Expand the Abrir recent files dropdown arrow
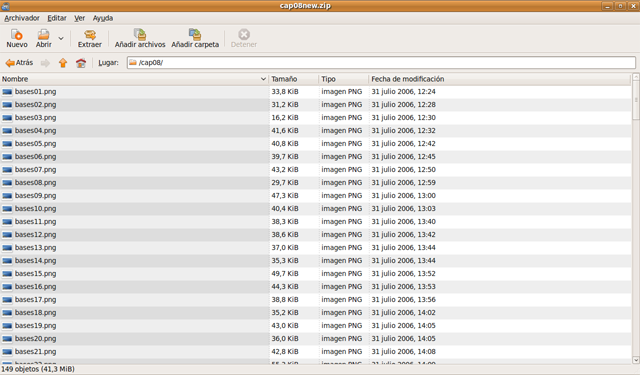Image resolution: width=640 pixels, height=375 pixels. [61, 38]
